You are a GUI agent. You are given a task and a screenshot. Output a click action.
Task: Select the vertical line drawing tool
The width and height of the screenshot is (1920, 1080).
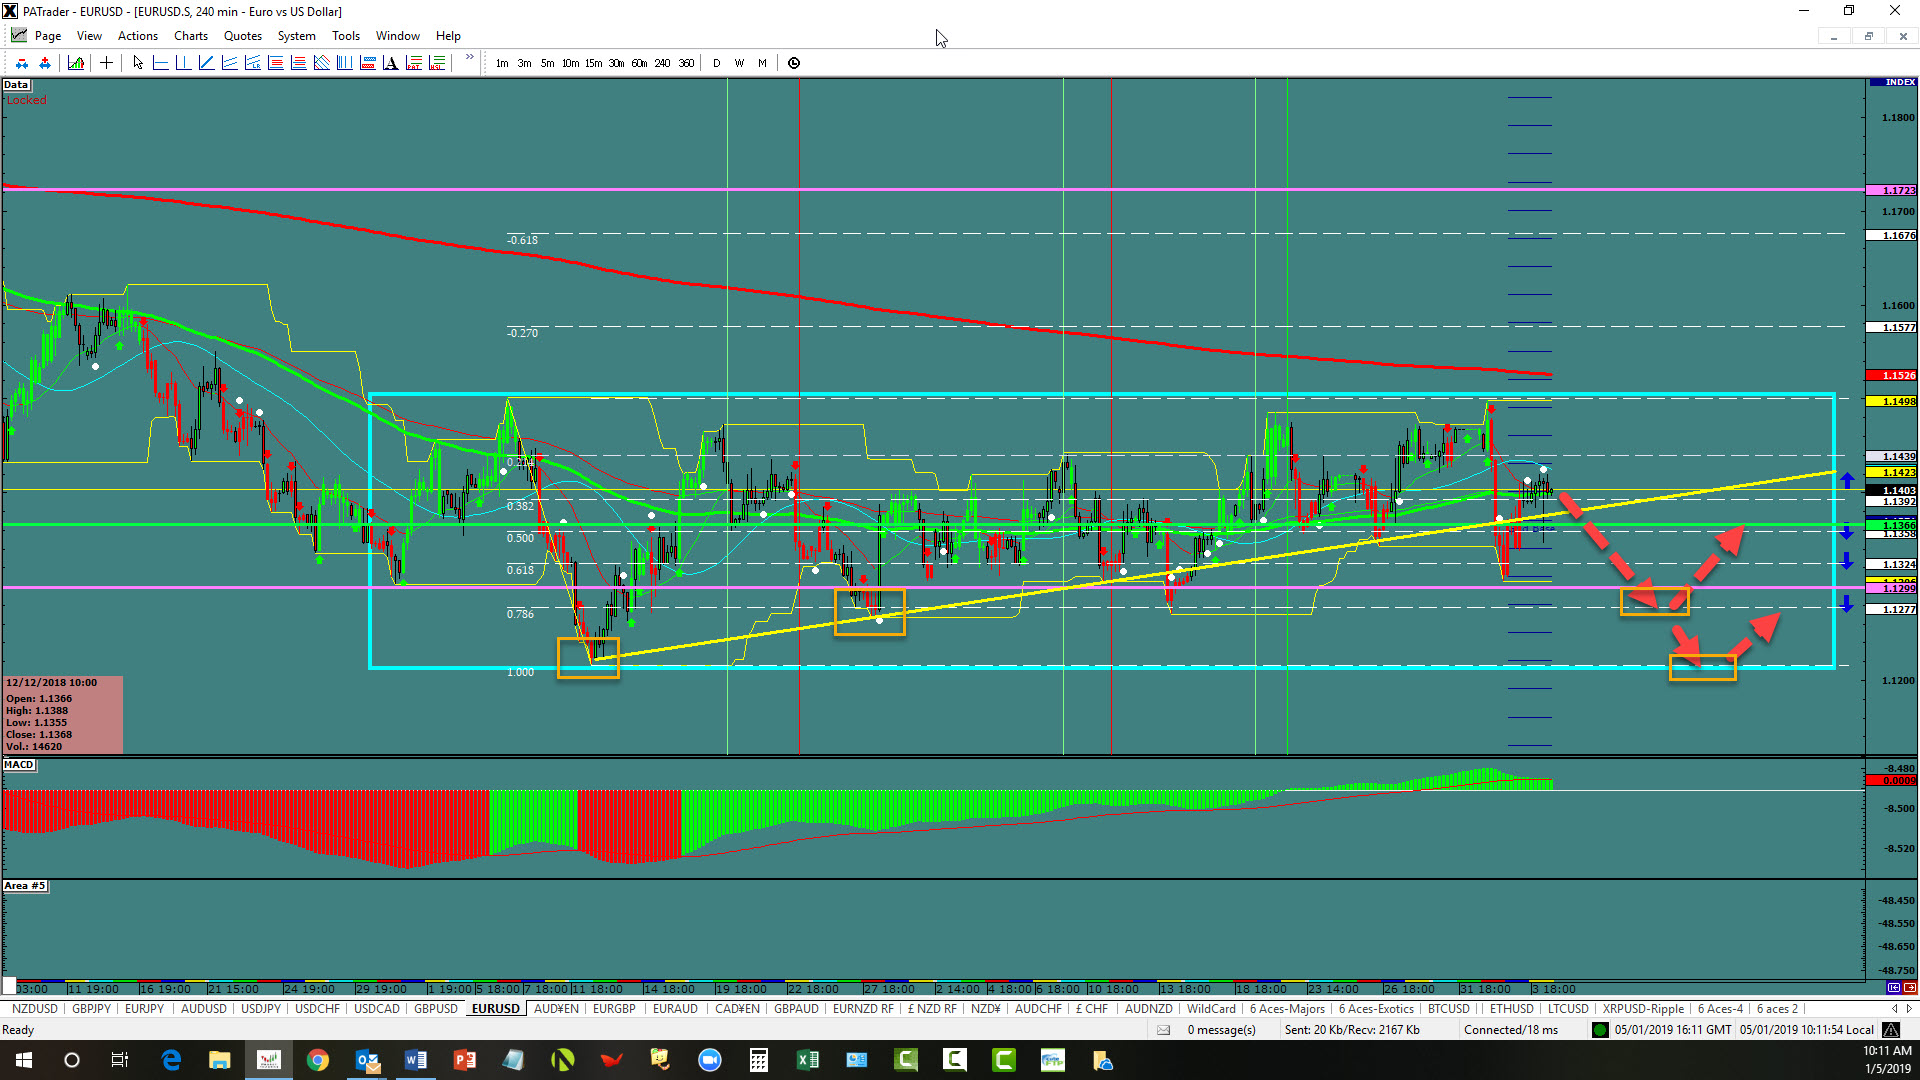click(x=183, y=63)
